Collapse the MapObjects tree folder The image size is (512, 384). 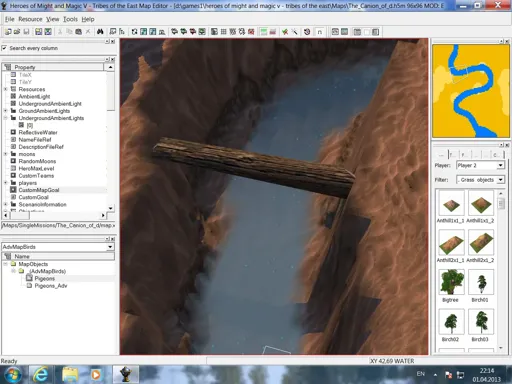[5, 264]
